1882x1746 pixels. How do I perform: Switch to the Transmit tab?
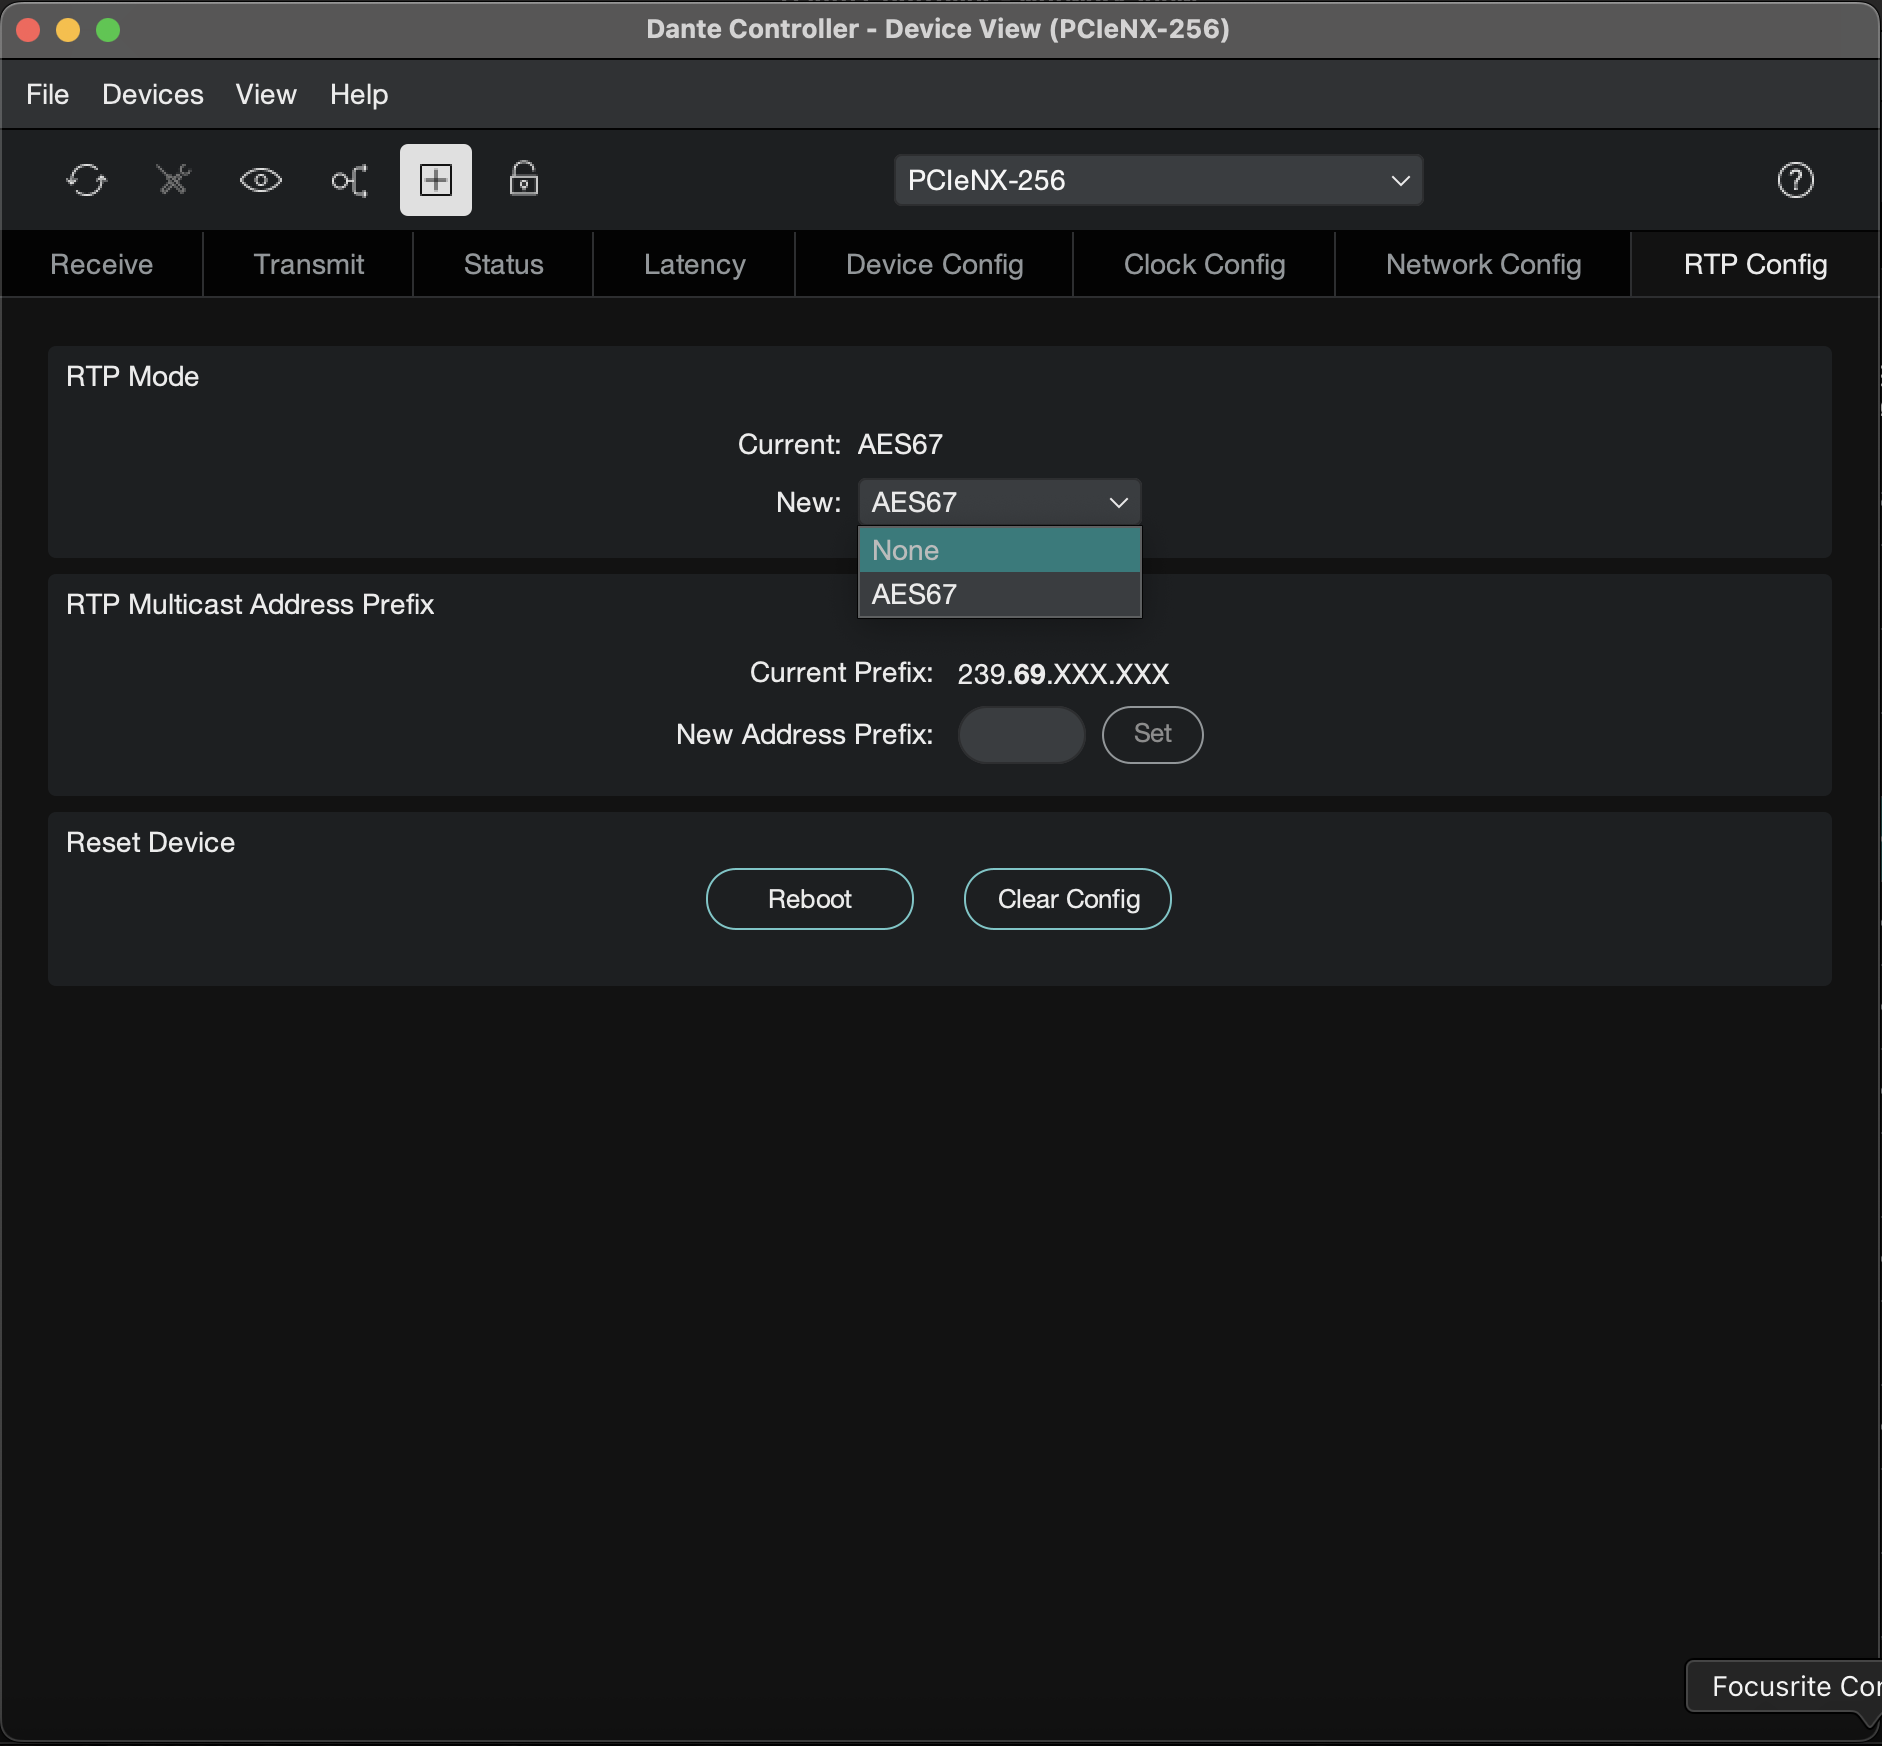point(308,264)
